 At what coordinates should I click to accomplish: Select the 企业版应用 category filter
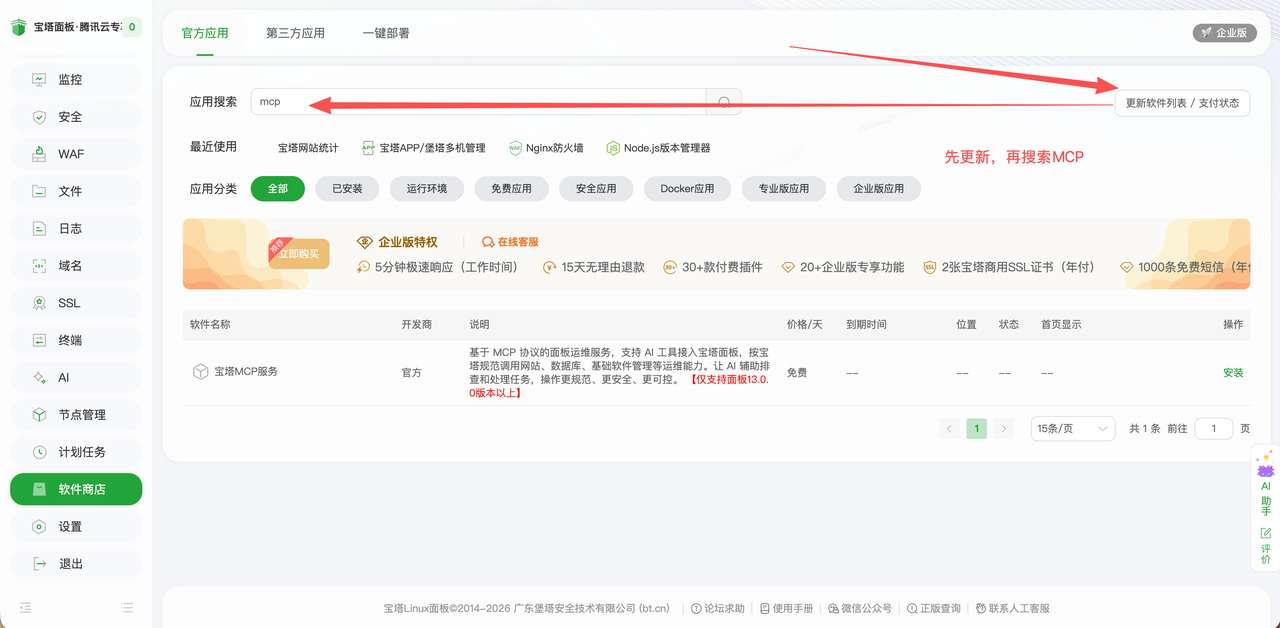click(878, 188)
